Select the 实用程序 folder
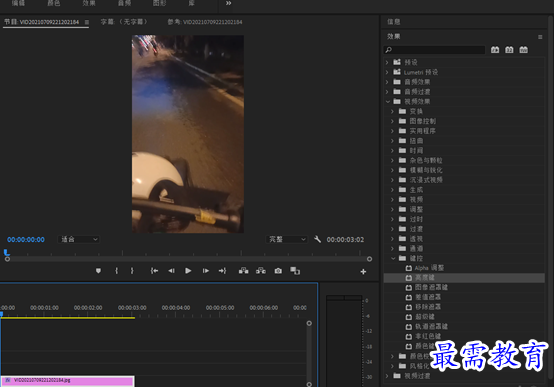The image size is (554, 387). (x=423, y=131)
